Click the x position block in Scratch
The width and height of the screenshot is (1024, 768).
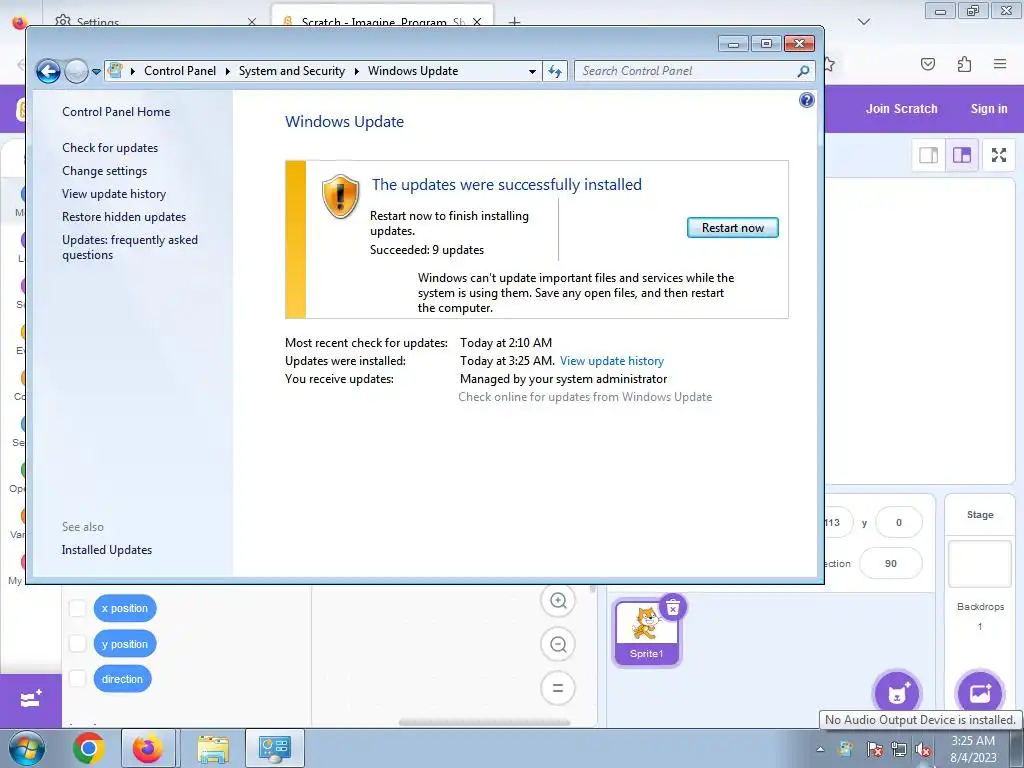pyautogui.click(x=125, y=608)
